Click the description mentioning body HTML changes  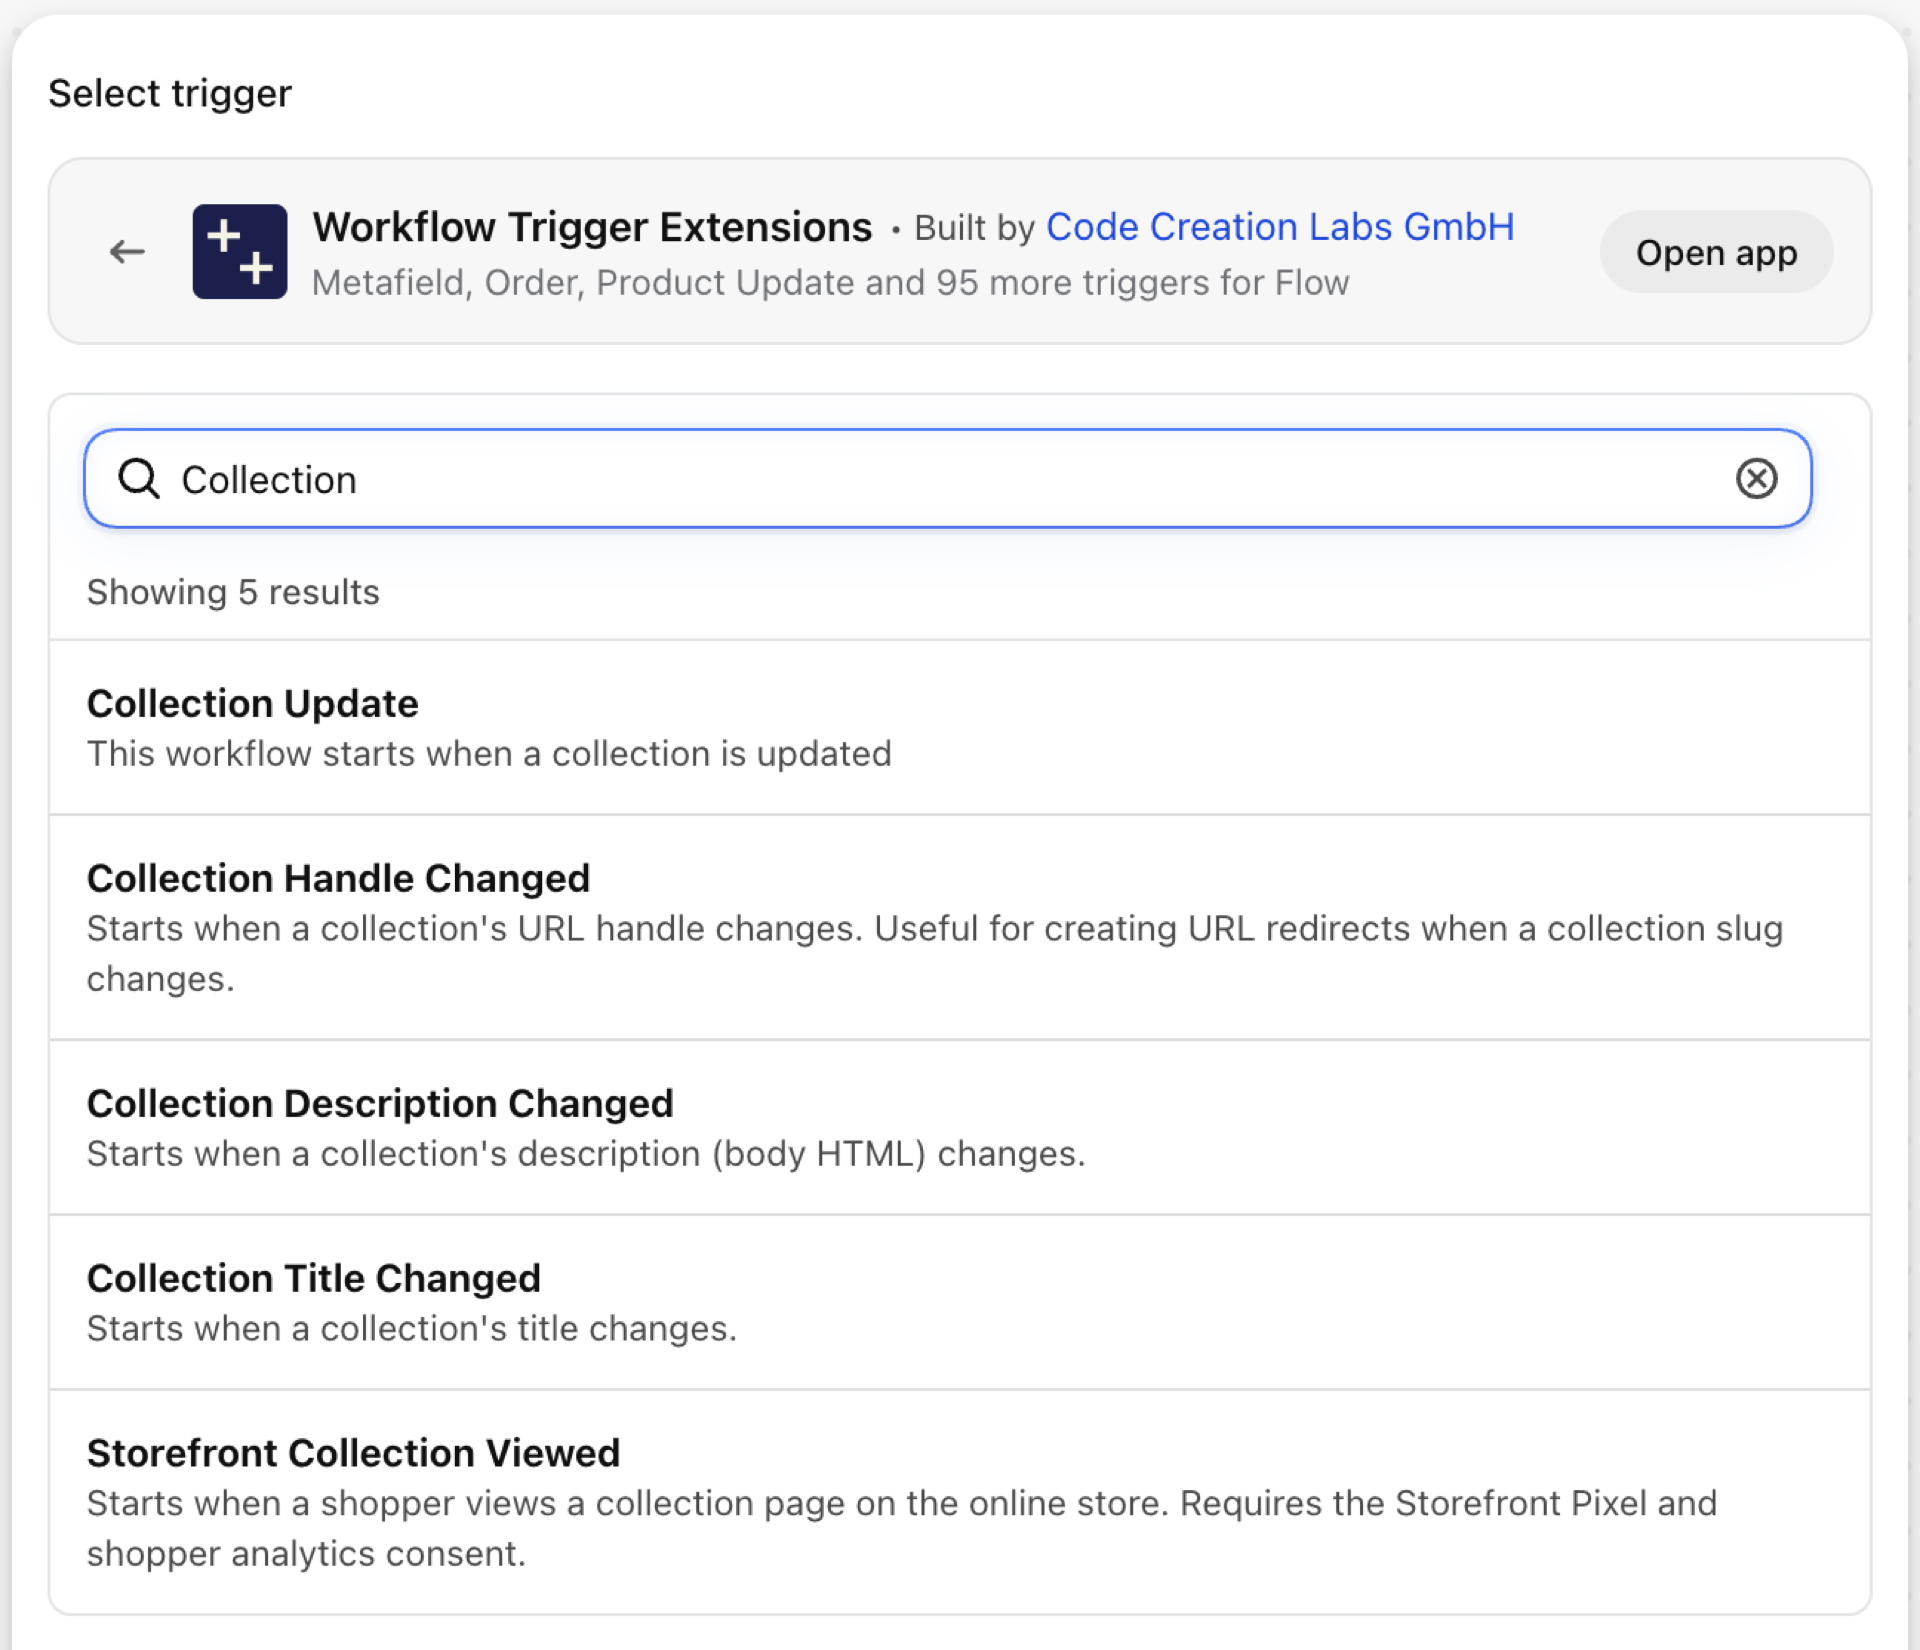[586, 1154]
